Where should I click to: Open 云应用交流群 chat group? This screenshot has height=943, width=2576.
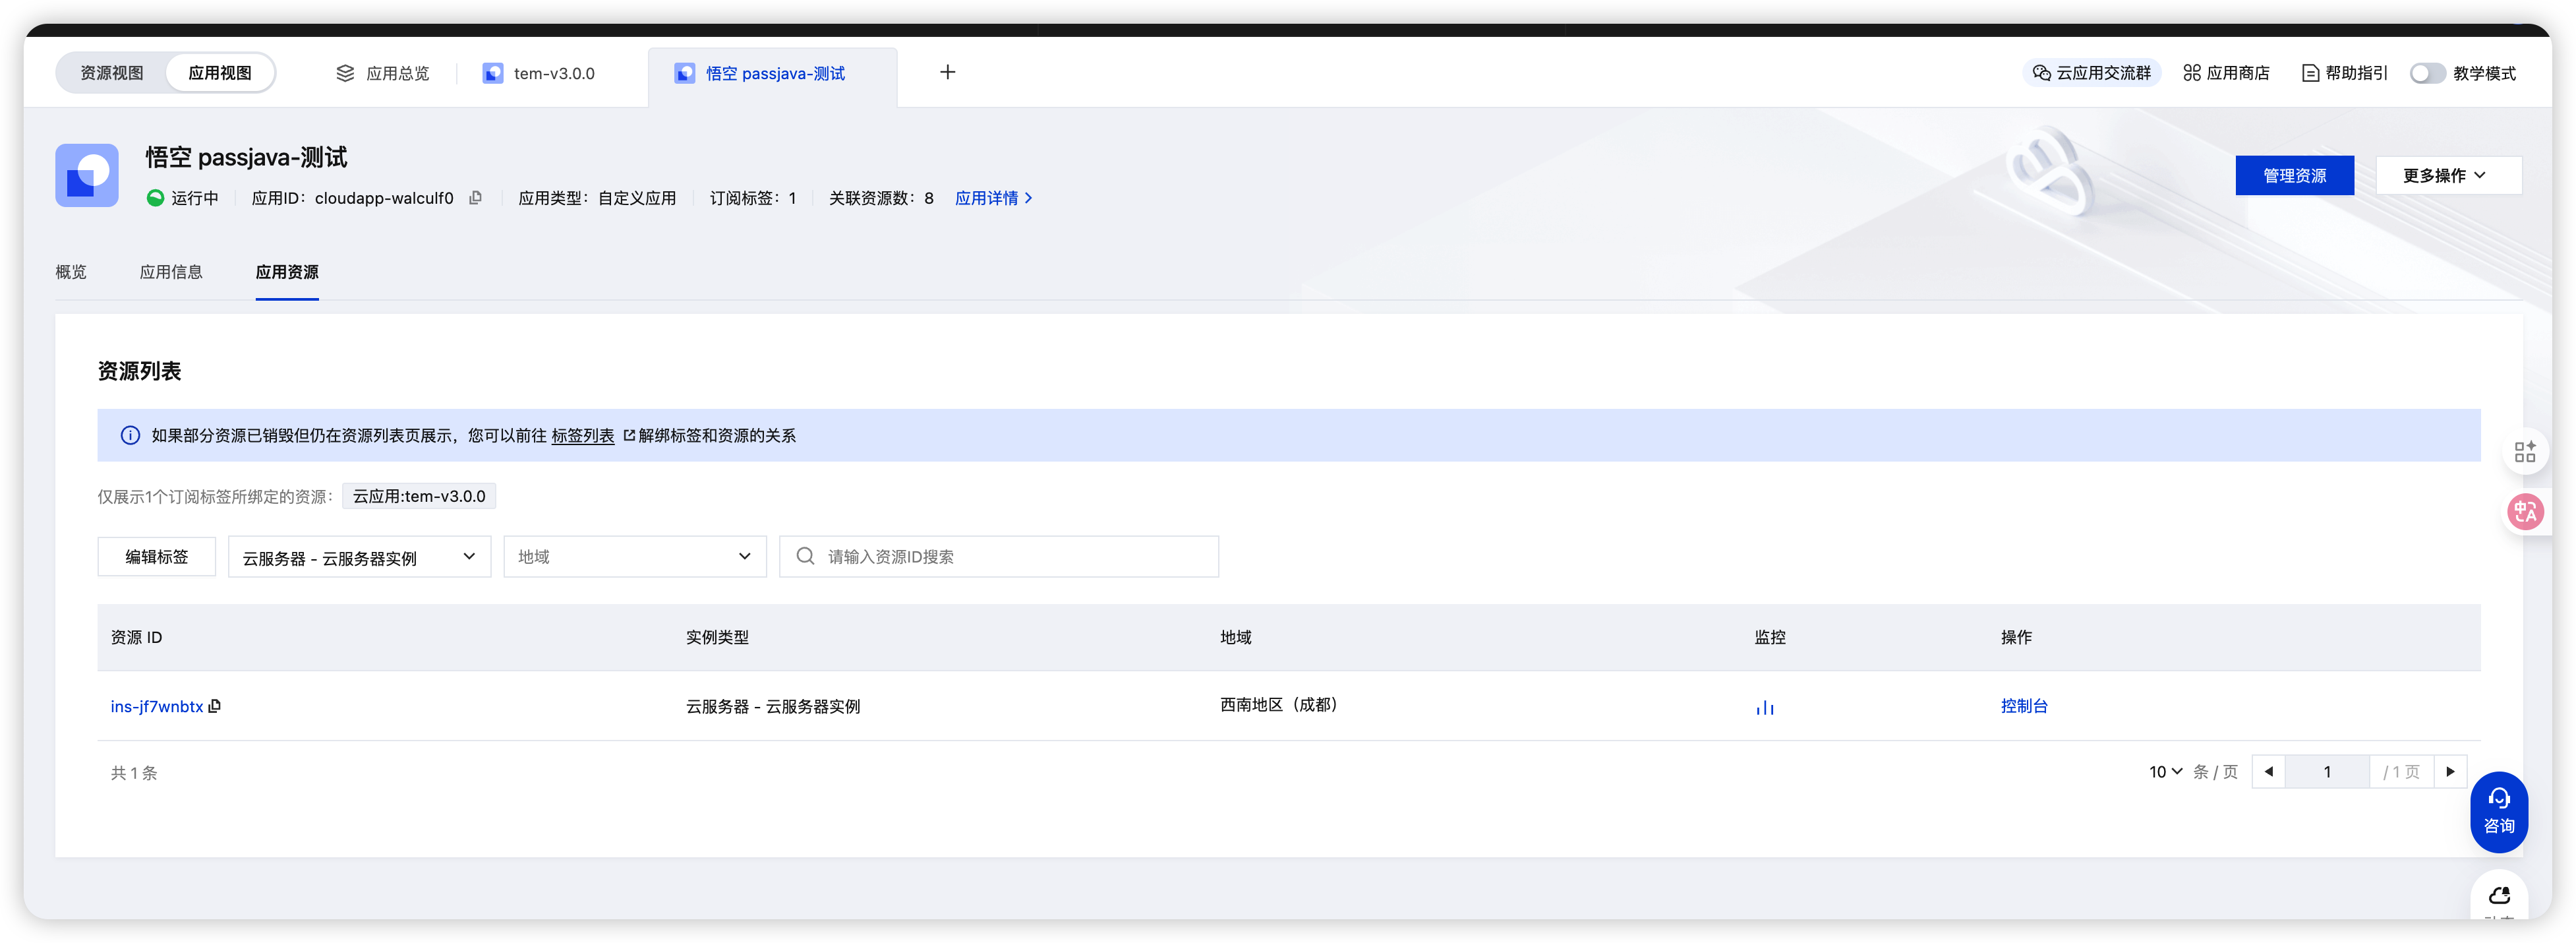click(2091, 73)
